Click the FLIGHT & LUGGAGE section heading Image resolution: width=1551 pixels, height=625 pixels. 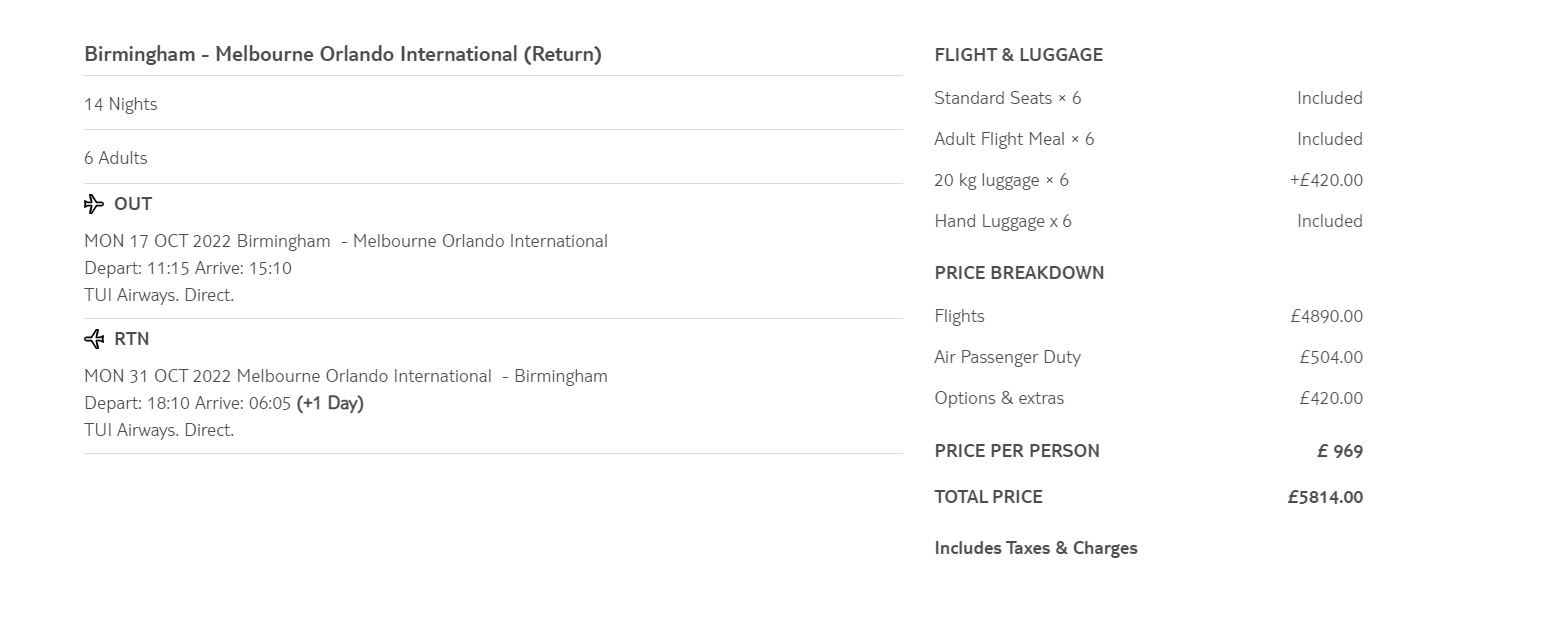point(1018,55)
